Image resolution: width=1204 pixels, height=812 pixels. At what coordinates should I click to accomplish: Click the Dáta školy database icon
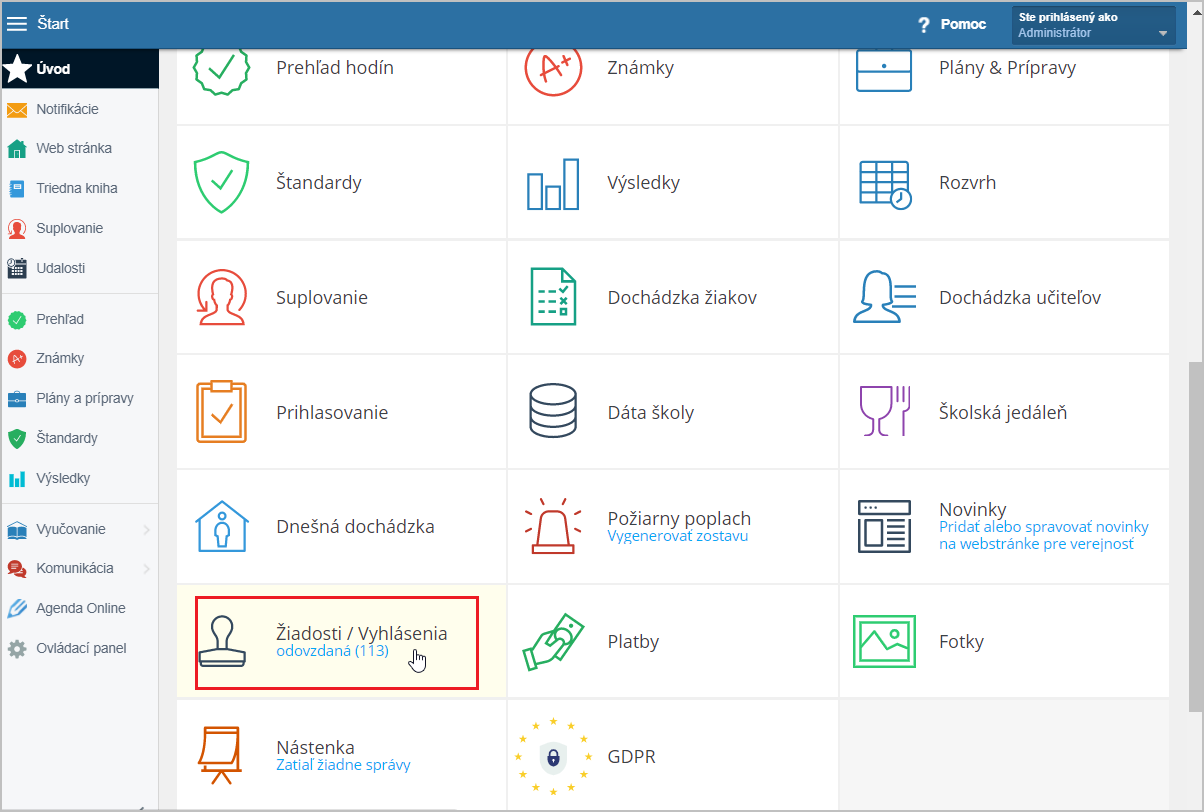pos(553,412)
